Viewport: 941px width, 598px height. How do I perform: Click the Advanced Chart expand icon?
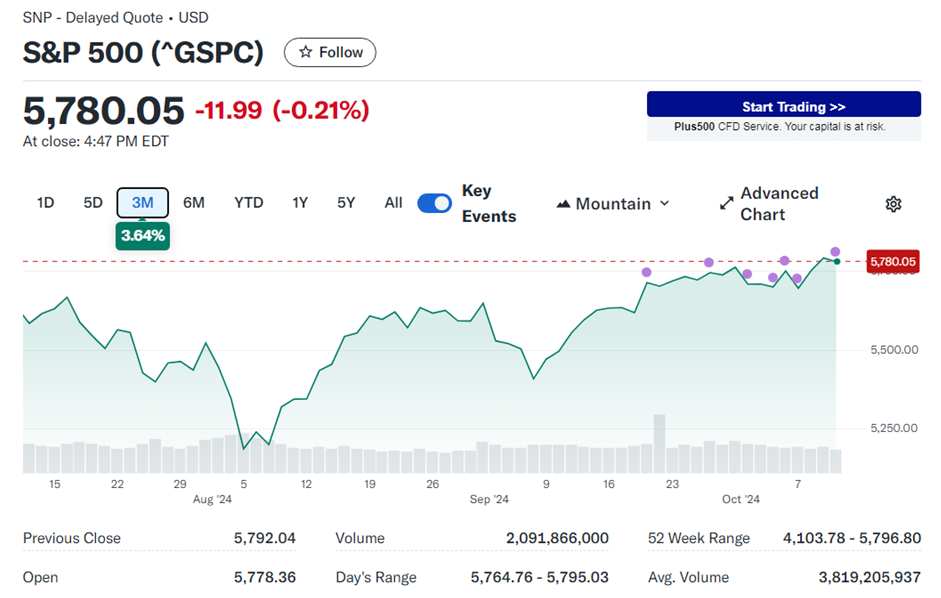(x=727, y=202)
